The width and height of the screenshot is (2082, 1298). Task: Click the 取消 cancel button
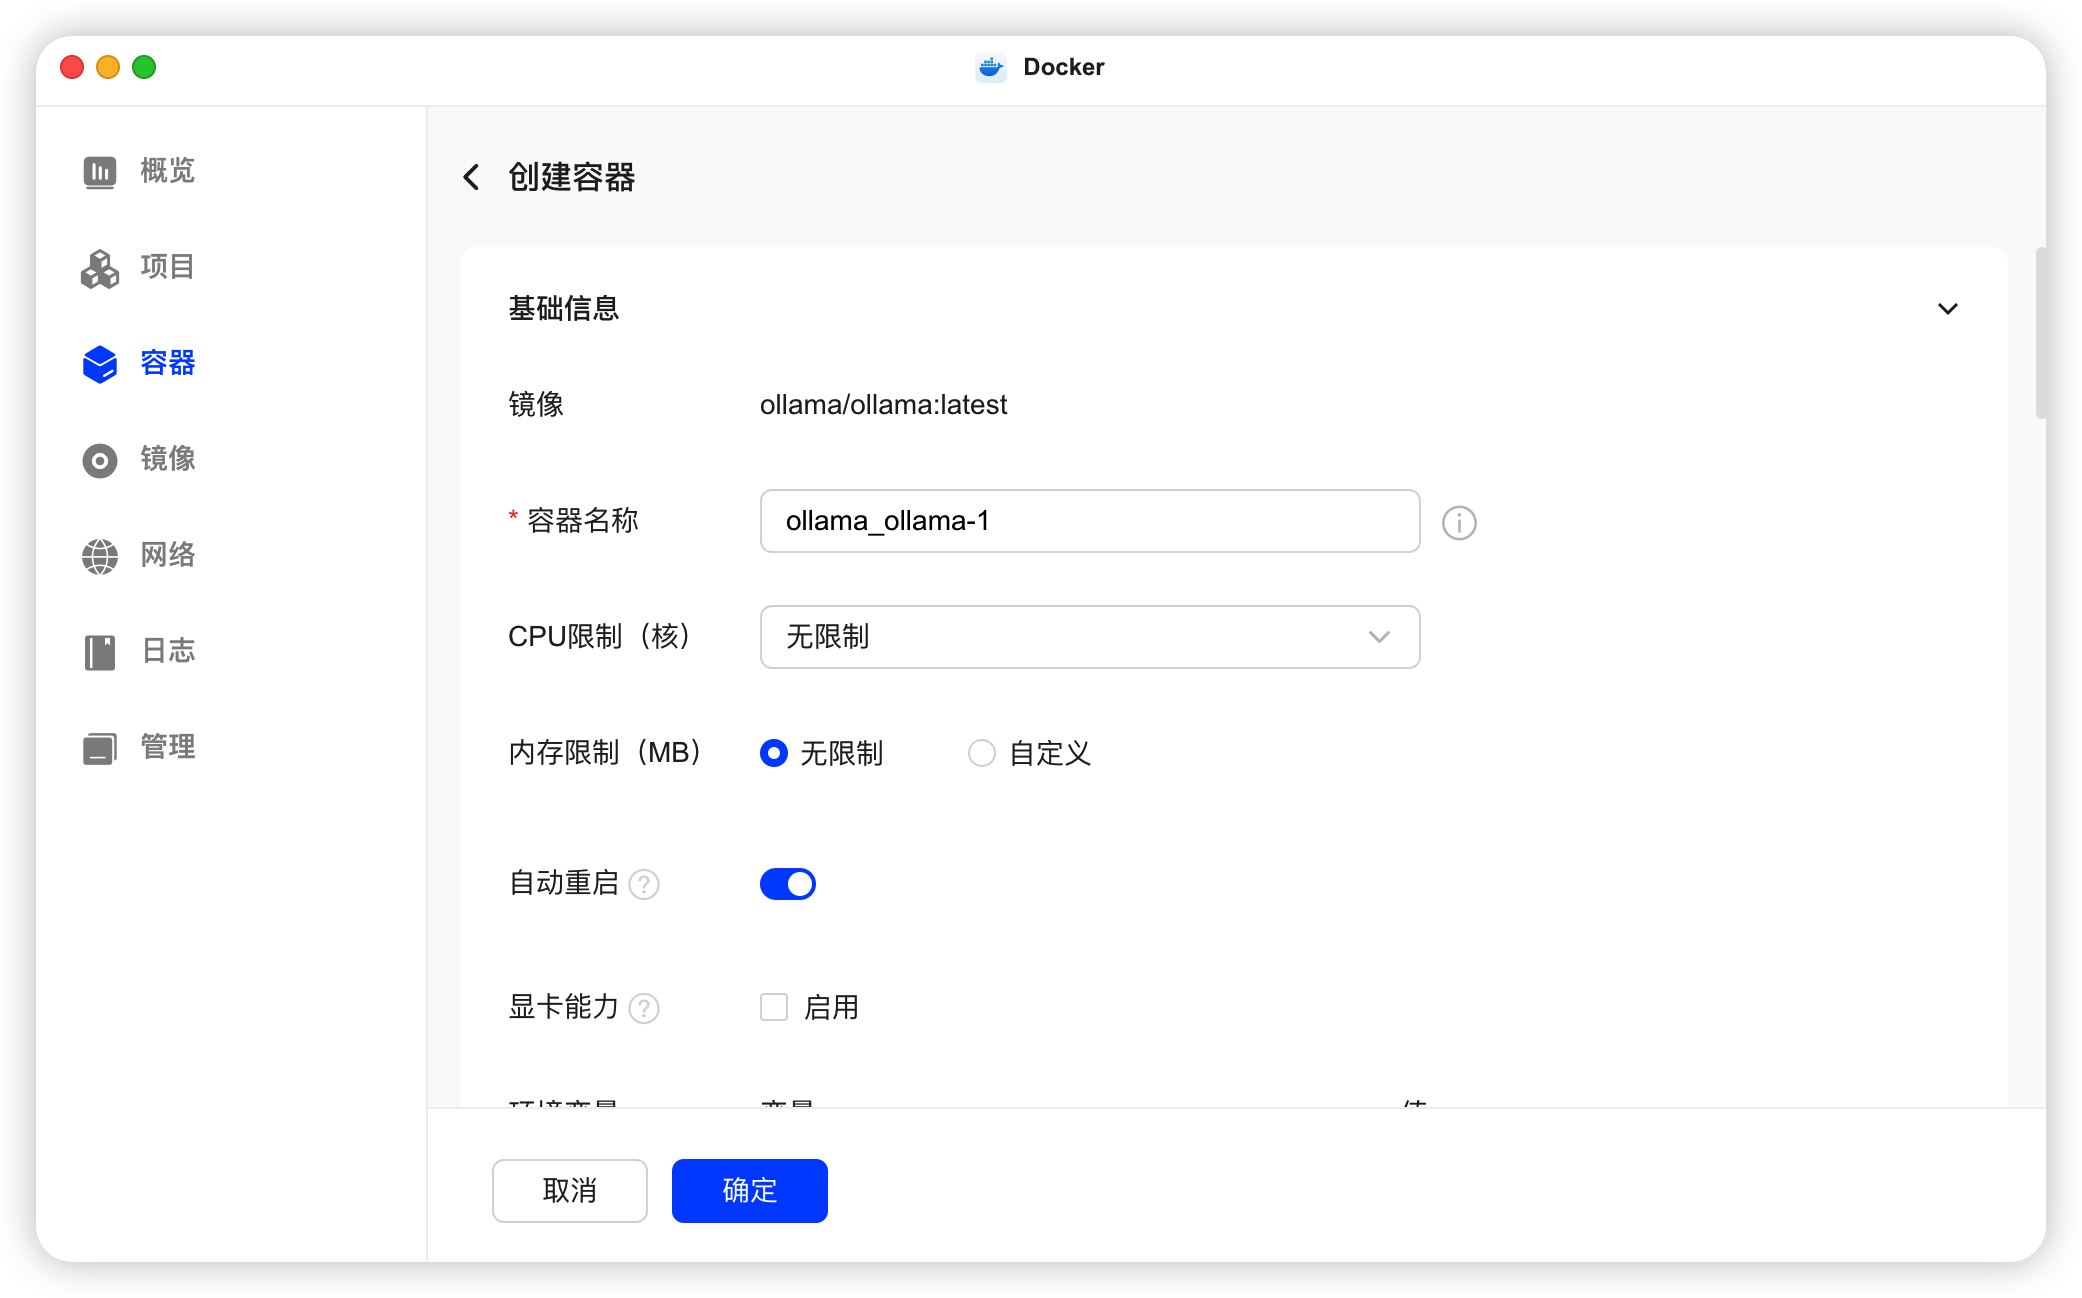pyautogui.click(x=570, y=1190)
